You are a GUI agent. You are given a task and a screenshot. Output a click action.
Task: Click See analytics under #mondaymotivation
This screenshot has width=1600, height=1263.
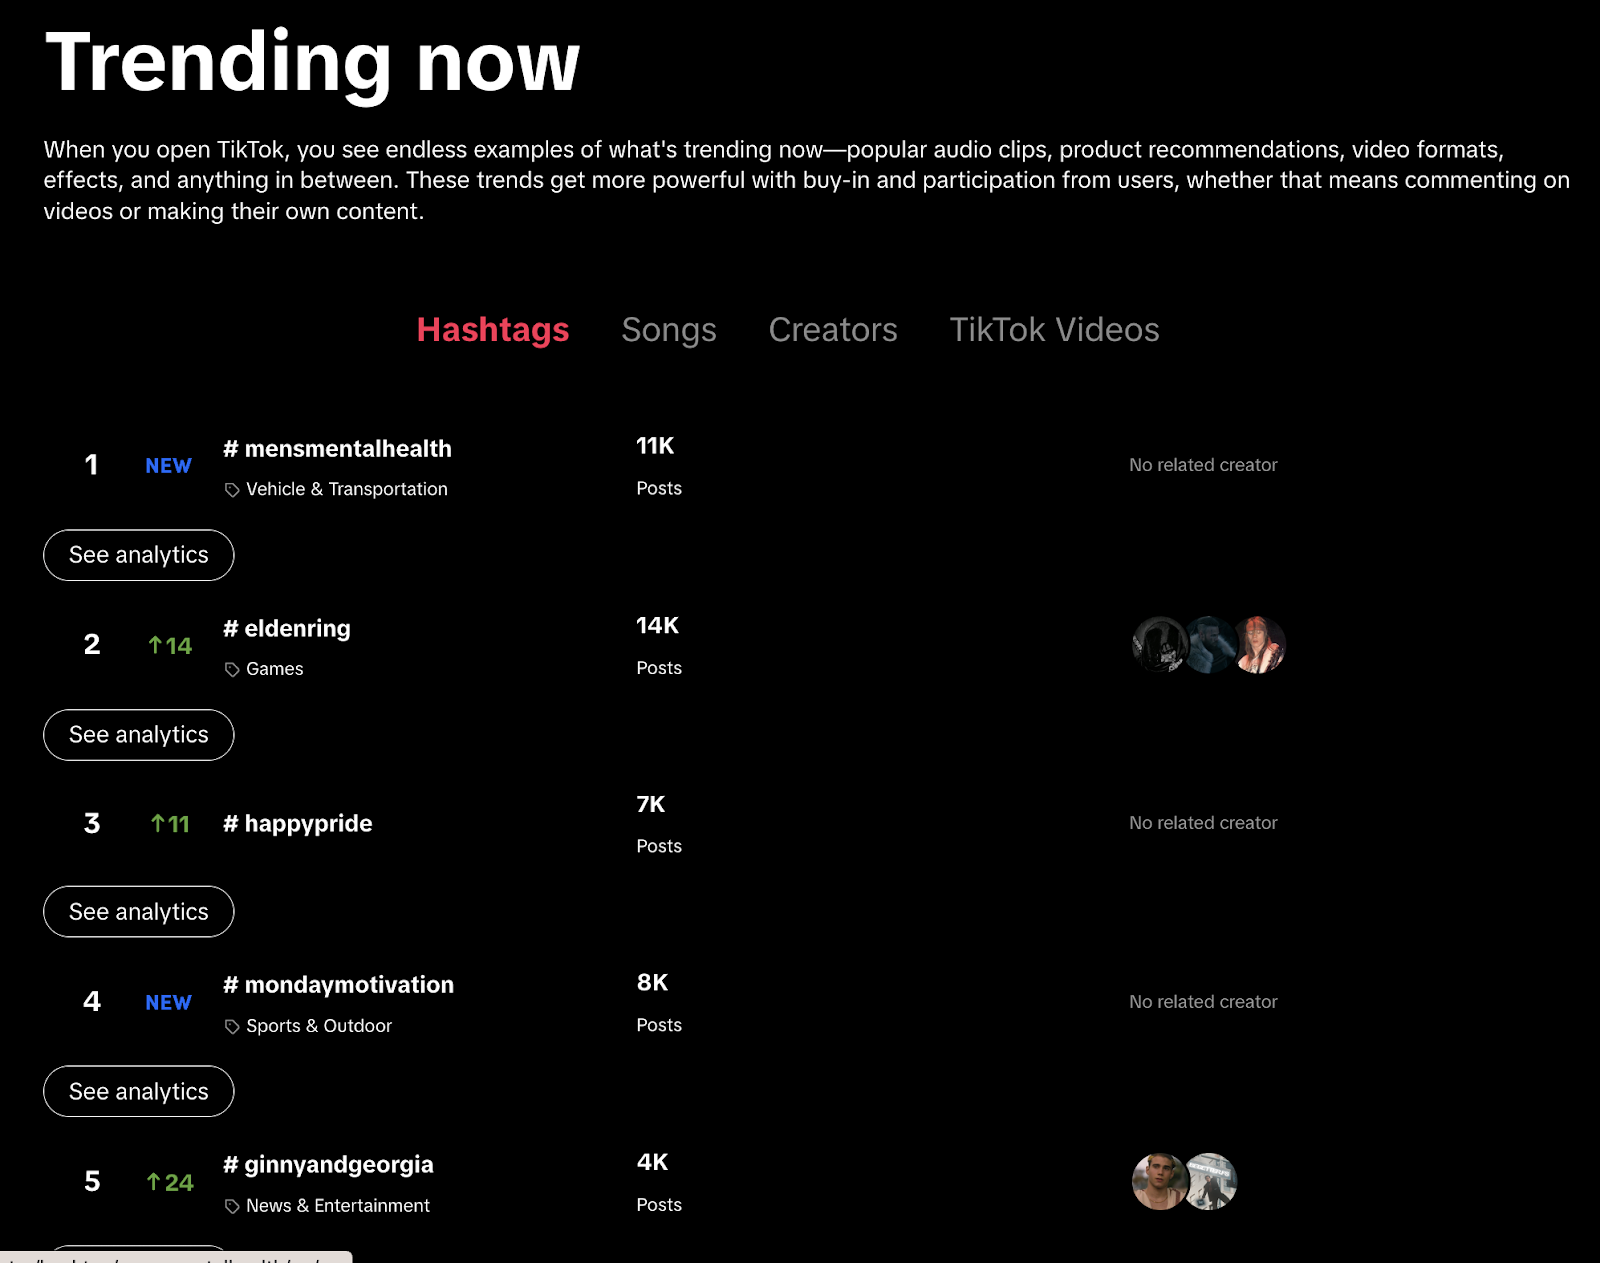(x=138, y=1091)
